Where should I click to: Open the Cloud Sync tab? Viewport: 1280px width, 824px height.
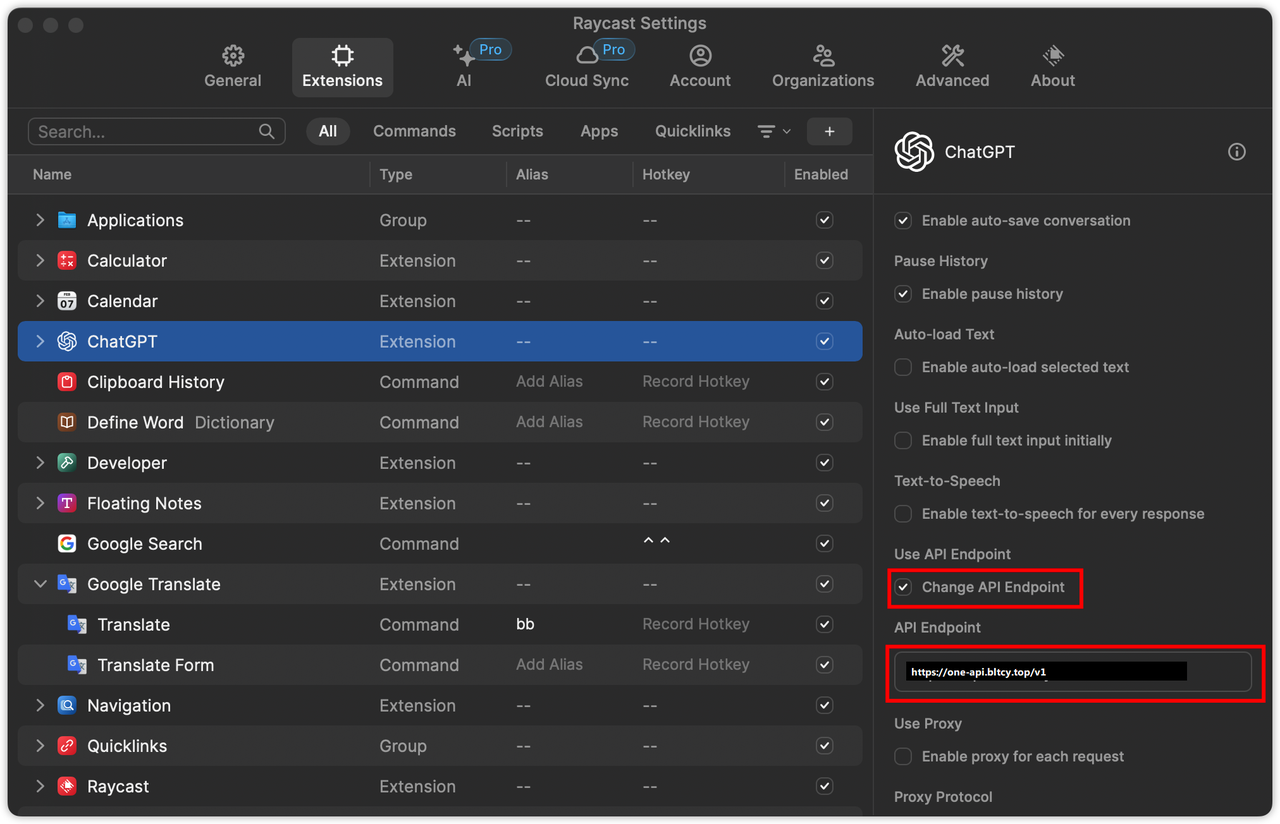click(587, 66)
